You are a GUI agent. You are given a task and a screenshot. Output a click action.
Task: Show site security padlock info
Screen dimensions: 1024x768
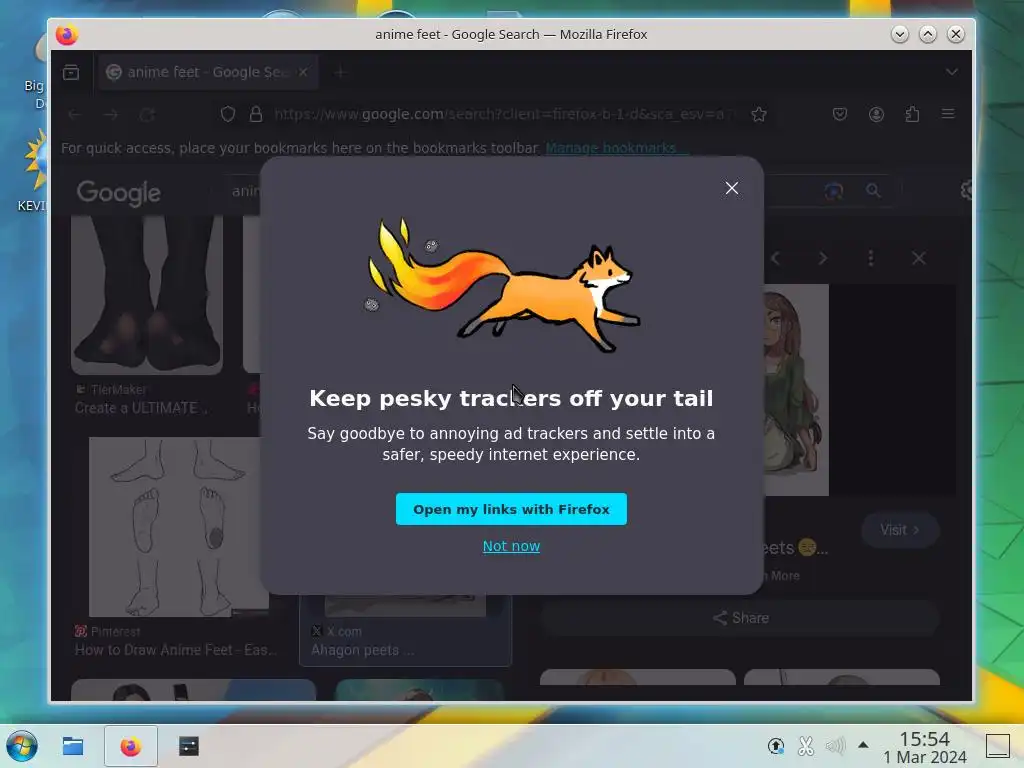click(256, 114)
